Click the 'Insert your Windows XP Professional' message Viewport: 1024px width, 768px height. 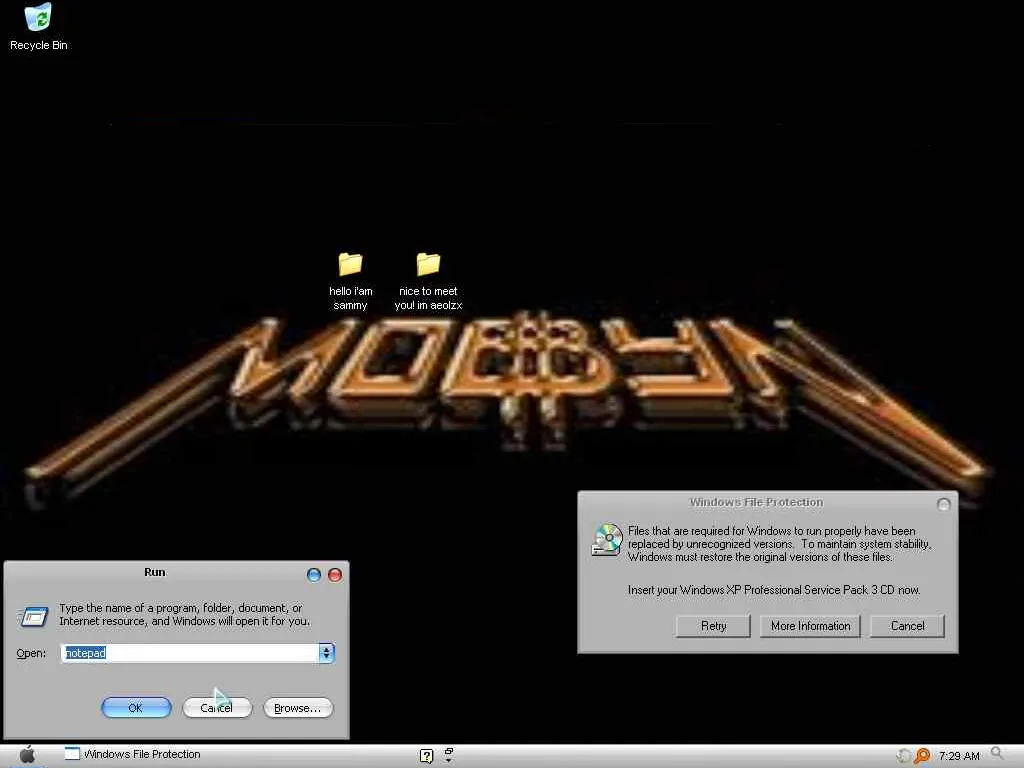[x=774, y=590]
